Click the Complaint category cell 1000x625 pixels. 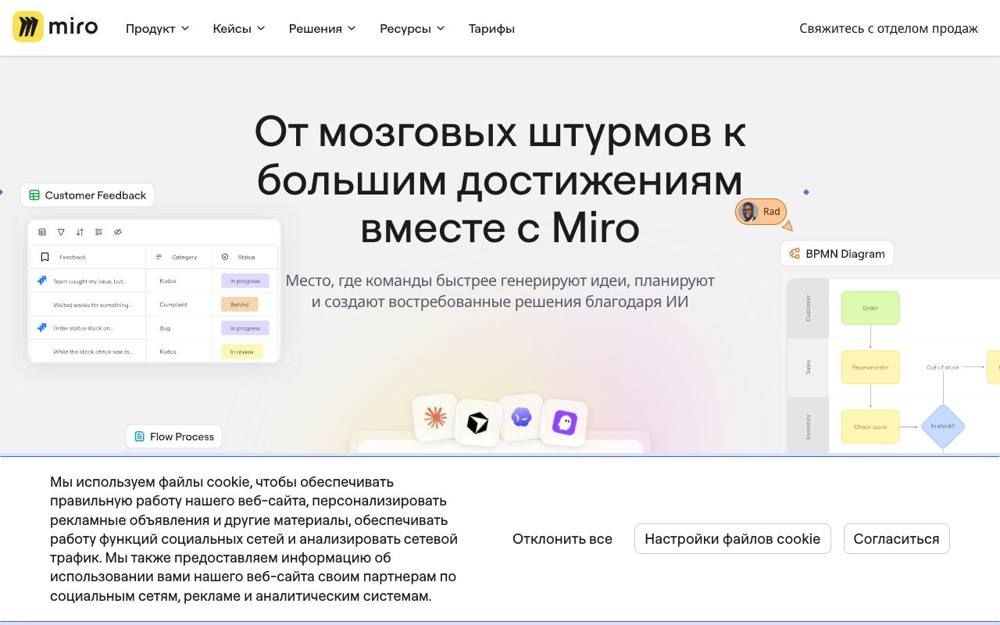tap(173, 305)
